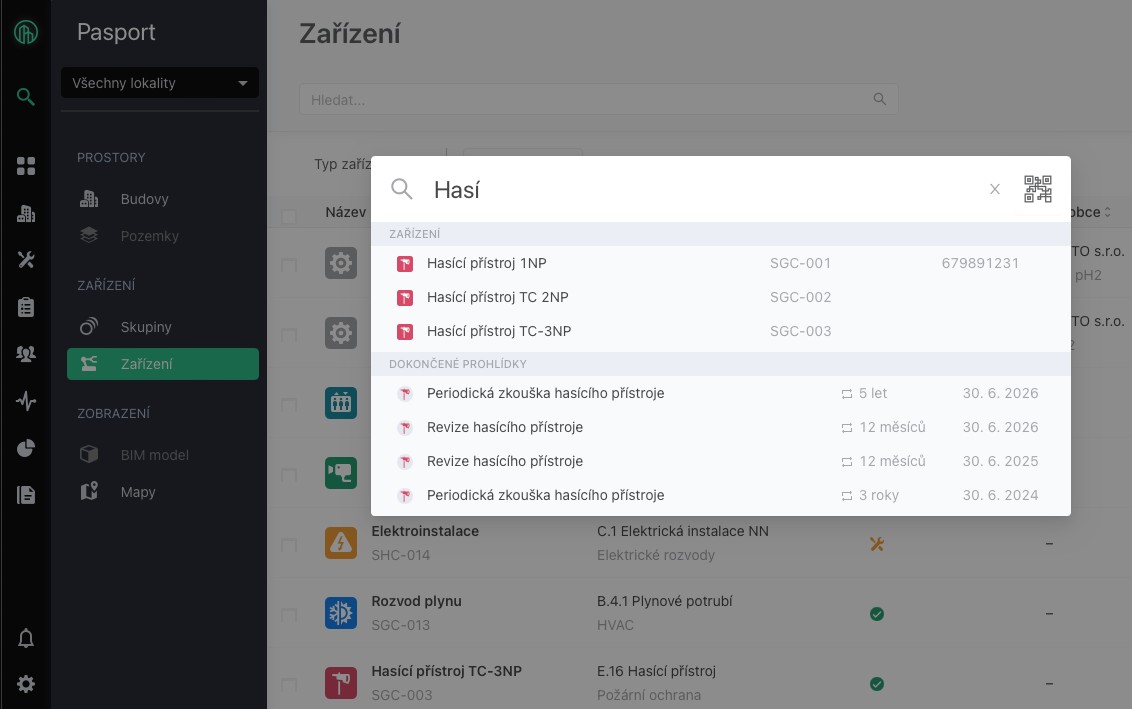Screen dimensions: 1132x709
Task: Open the maintenance tools icon in rail
Action: click(26, 260)
